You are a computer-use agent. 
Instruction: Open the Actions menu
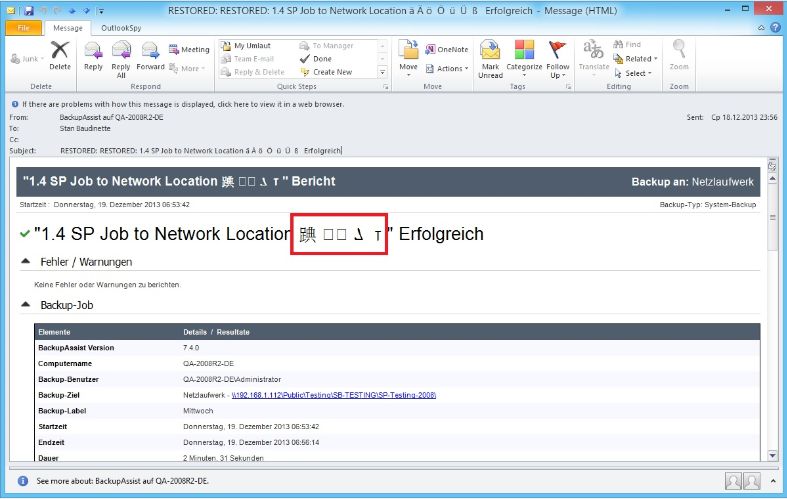[447, 68]
